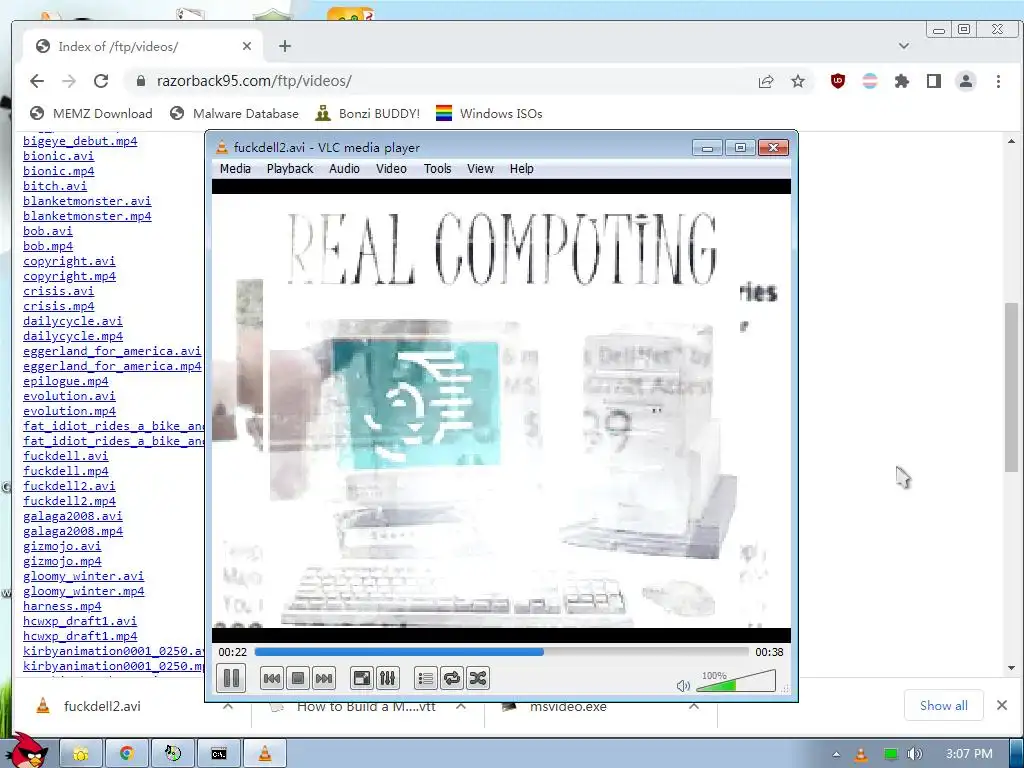
Task: Expand msvideo.exe download options arrow
Action: coord(694,706)
